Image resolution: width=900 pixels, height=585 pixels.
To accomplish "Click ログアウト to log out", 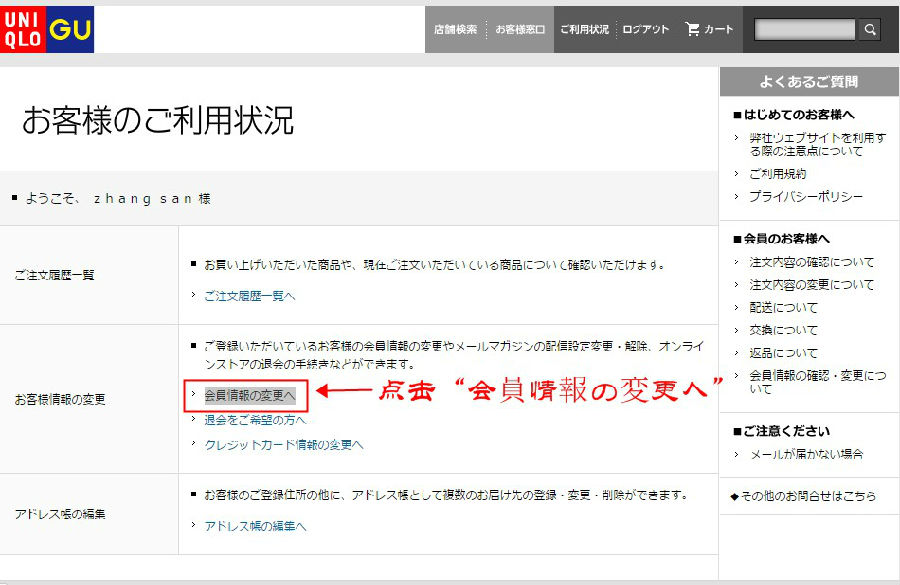I will [x=646, y=30].
